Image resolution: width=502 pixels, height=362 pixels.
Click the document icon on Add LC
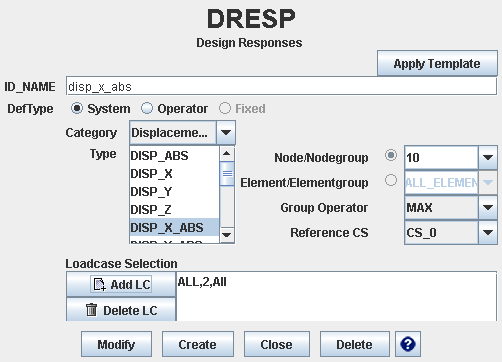point(99,284)
